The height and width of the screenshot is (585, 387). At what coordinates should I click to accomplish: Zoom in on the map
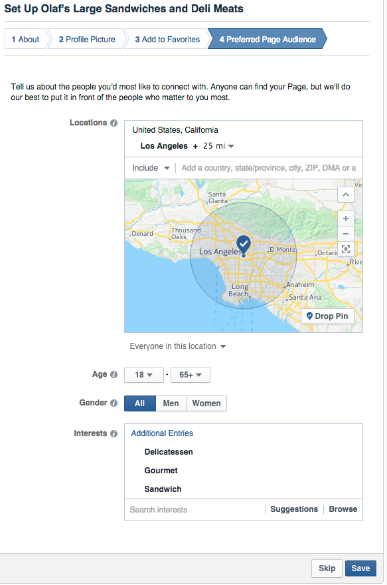point(346,219)
